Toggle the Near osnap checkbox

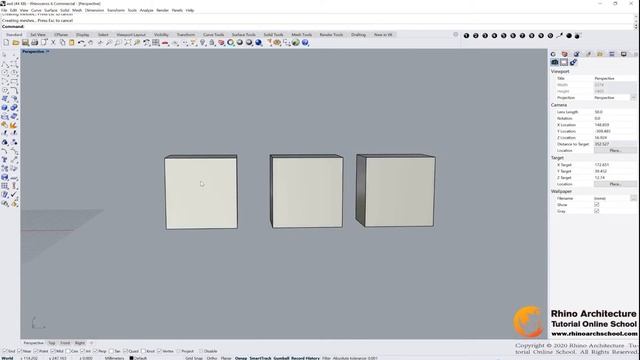pyautogui.click(x=20, y=351)
